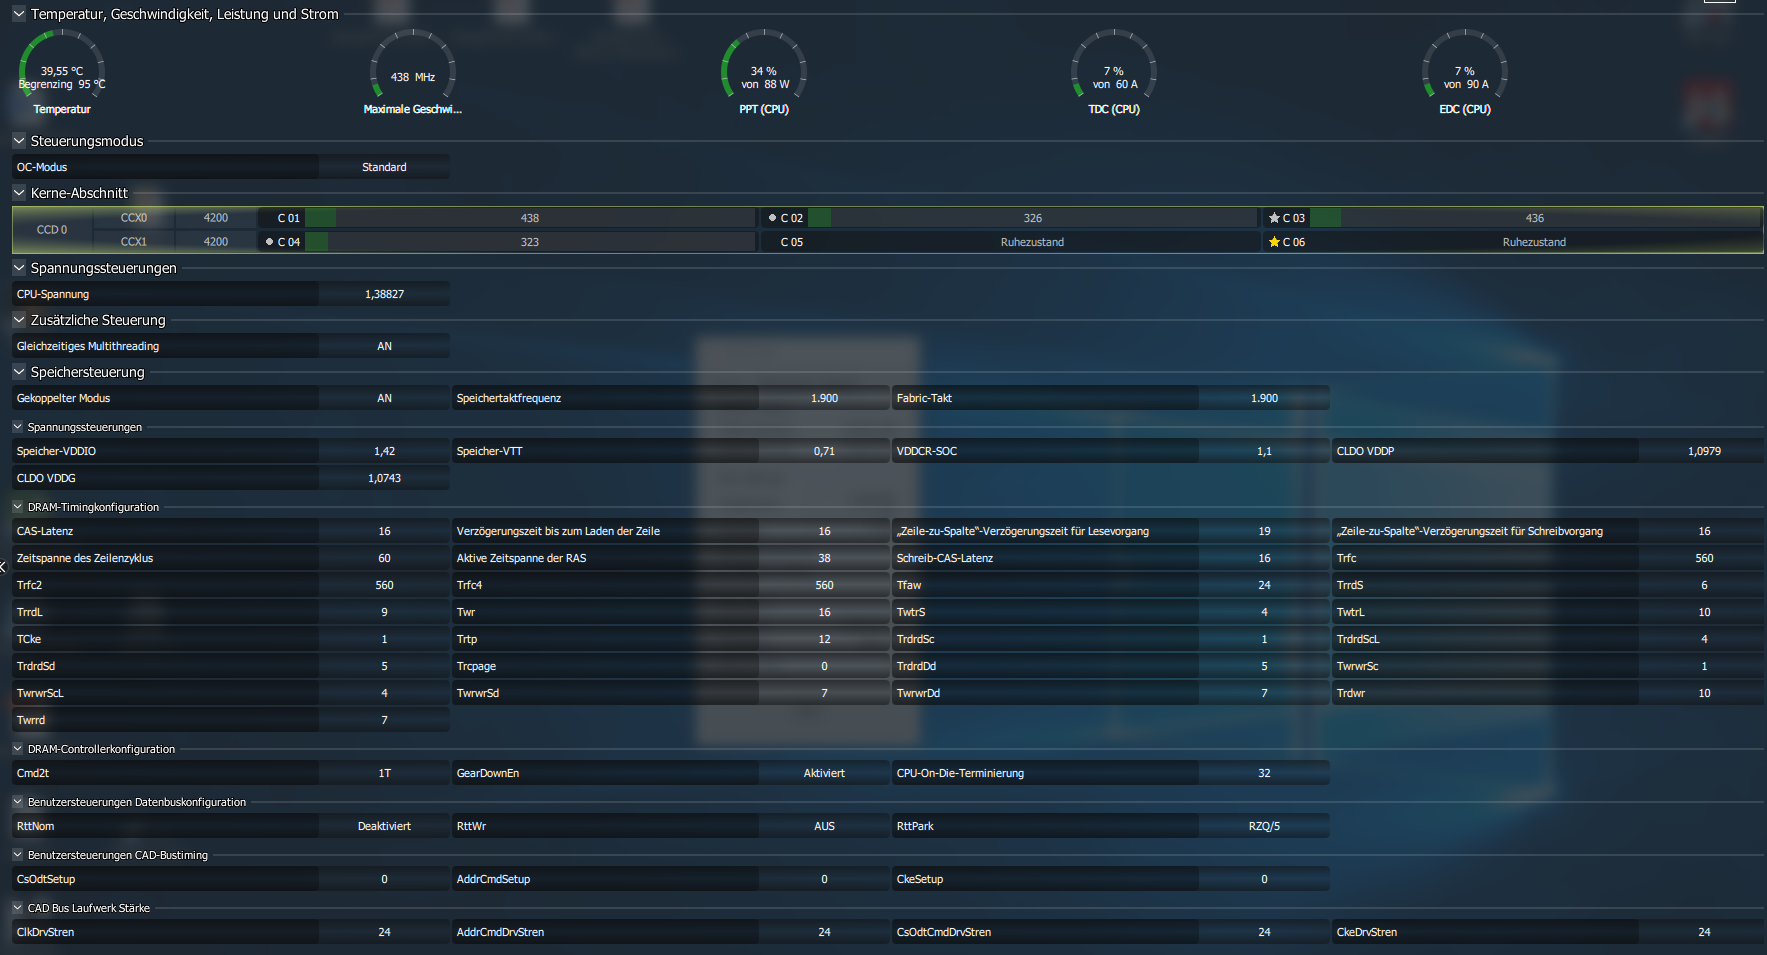Click the Aktive Zeitspanne der RAS value 38
This screenshot has width=1767, height=955.
point(824,558)
